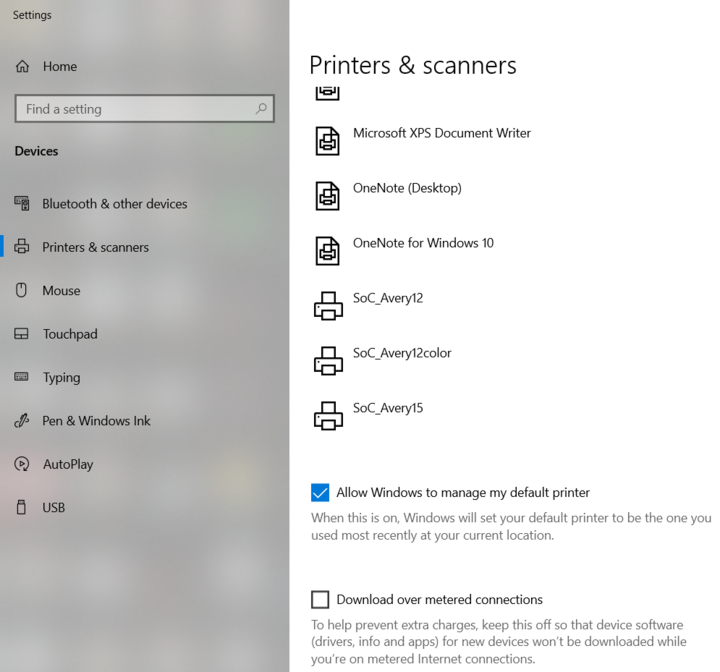The width and height of the screenshot is (720, 672).
Task: Open Typing settings page
Action: tap(62, 378)
